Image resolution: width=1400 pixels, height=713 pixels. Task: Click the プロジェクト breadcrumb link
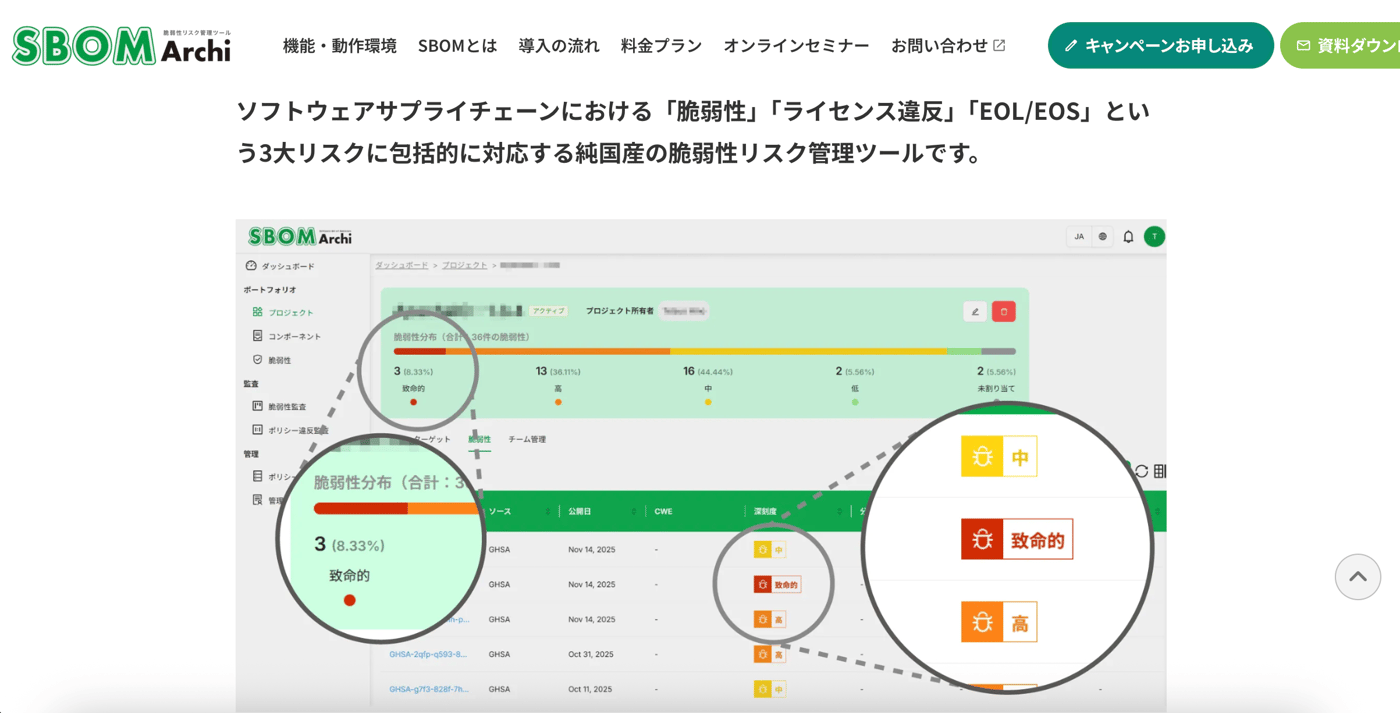[465, 265]
